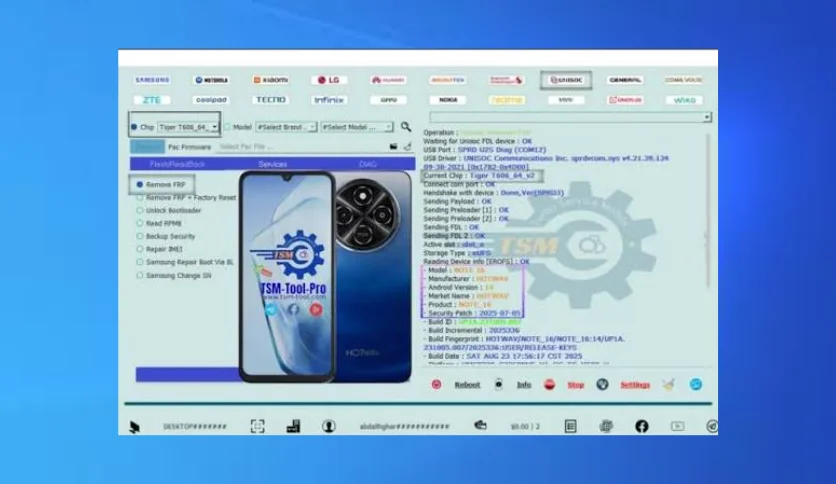Click the credits wallet icon near $0.00

(x=480, y=425)
